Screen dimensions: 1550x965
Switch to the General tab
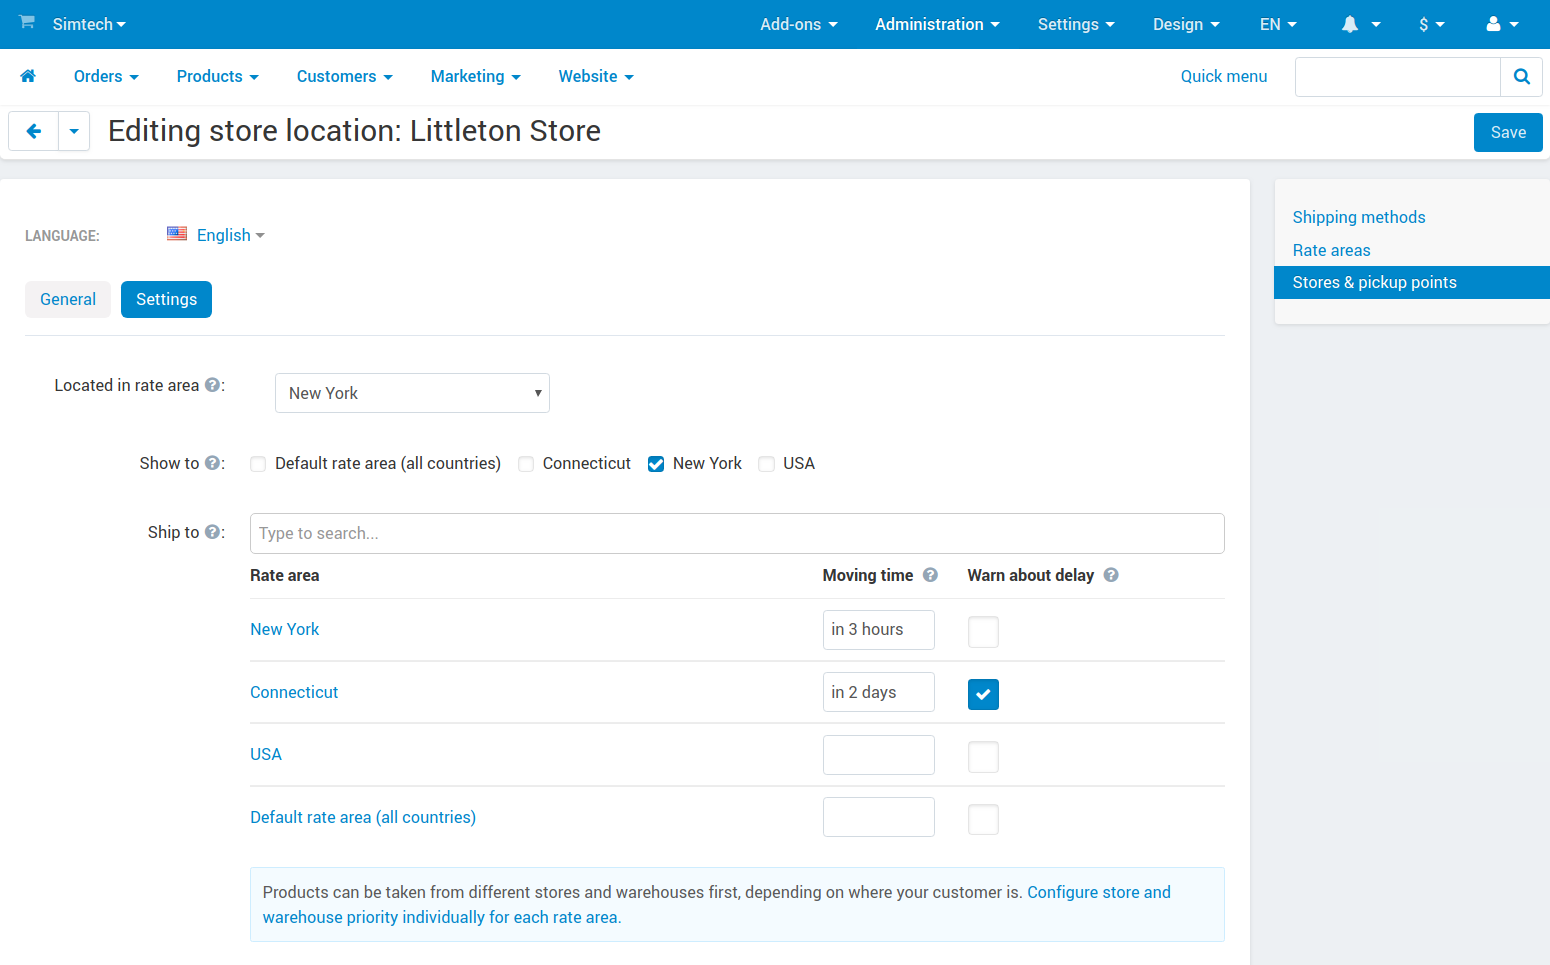click(68, 299)
